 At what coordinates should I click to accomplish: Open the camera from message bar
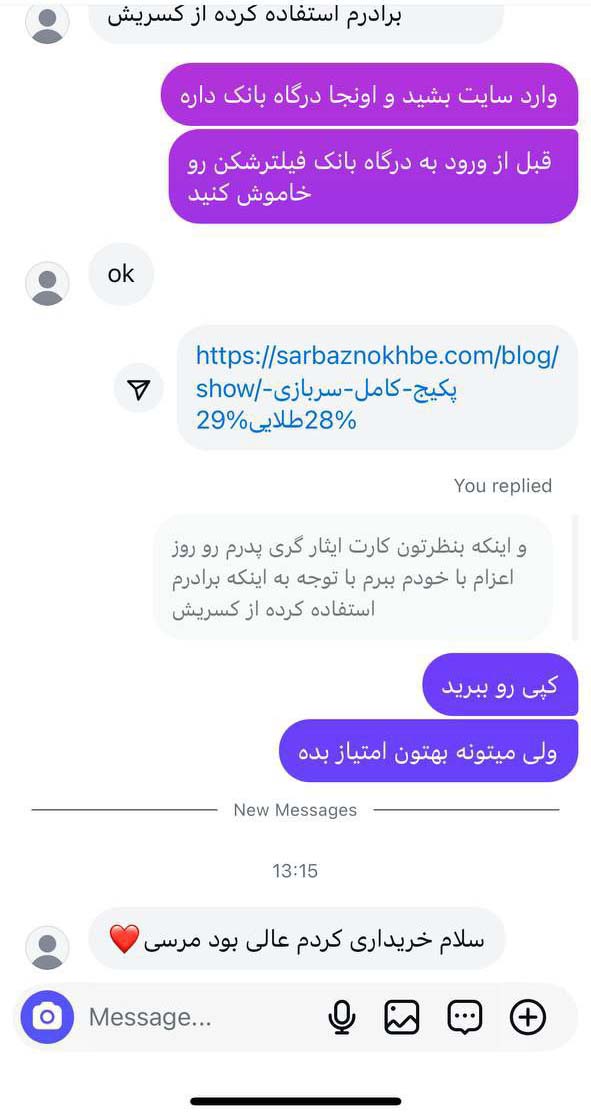(x=47, y=1017)
